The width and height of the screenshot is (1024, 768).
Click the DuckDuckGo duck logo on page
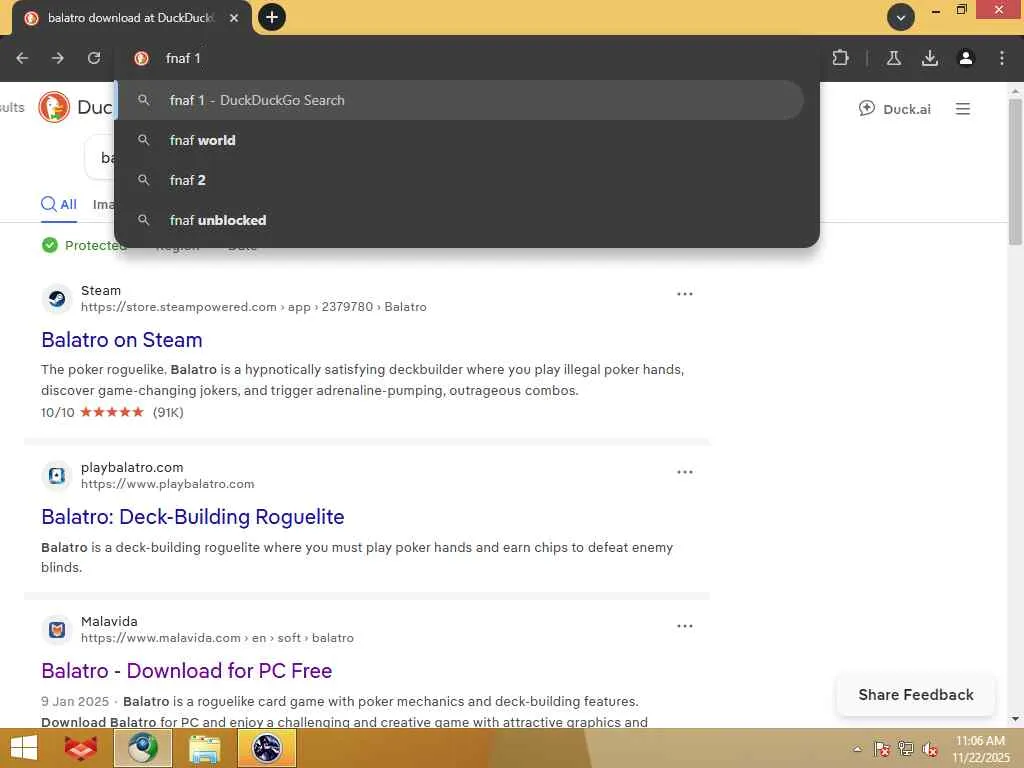pos(54,107)
